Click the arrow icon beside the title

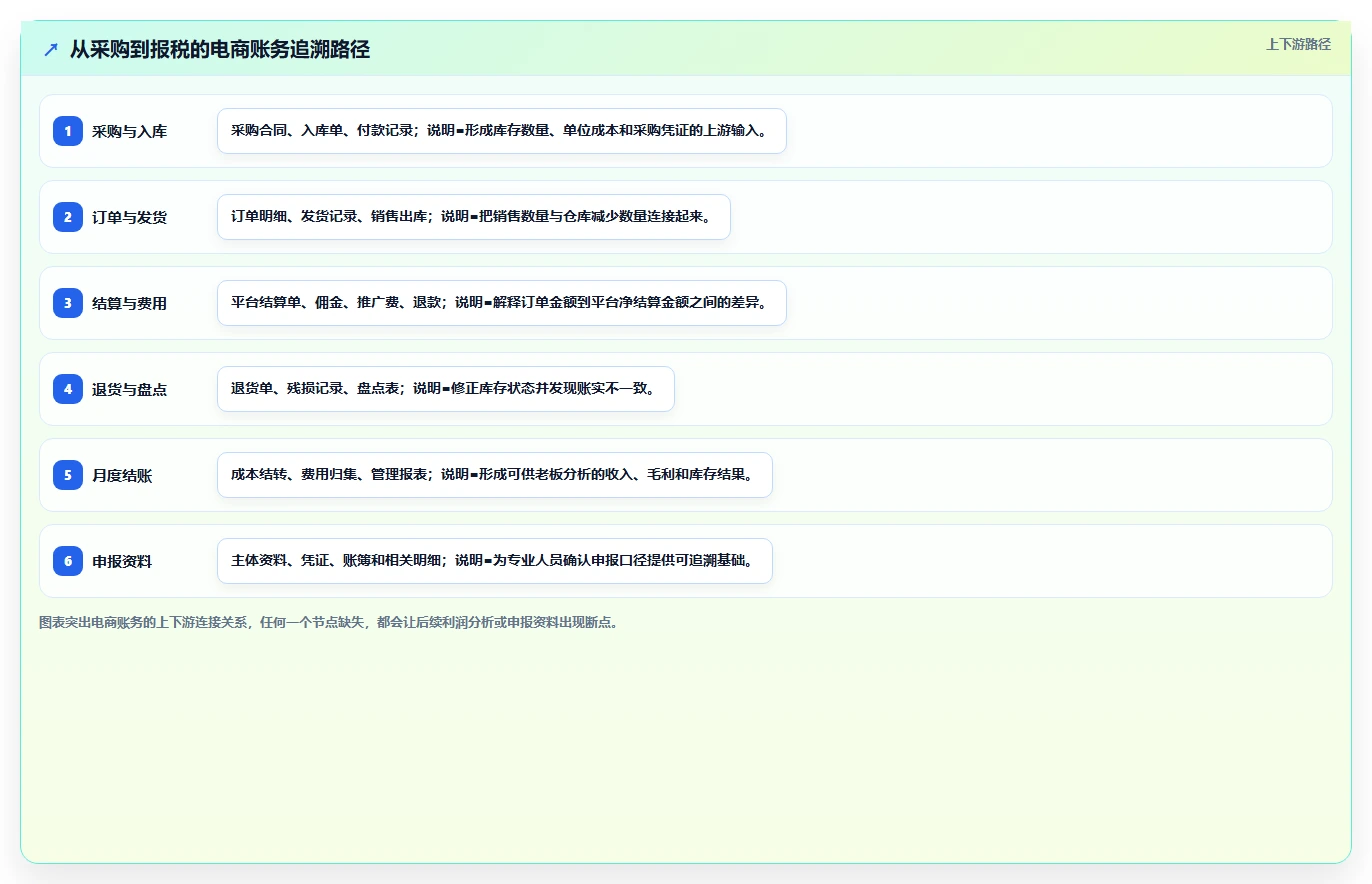[x=51, y=49]
